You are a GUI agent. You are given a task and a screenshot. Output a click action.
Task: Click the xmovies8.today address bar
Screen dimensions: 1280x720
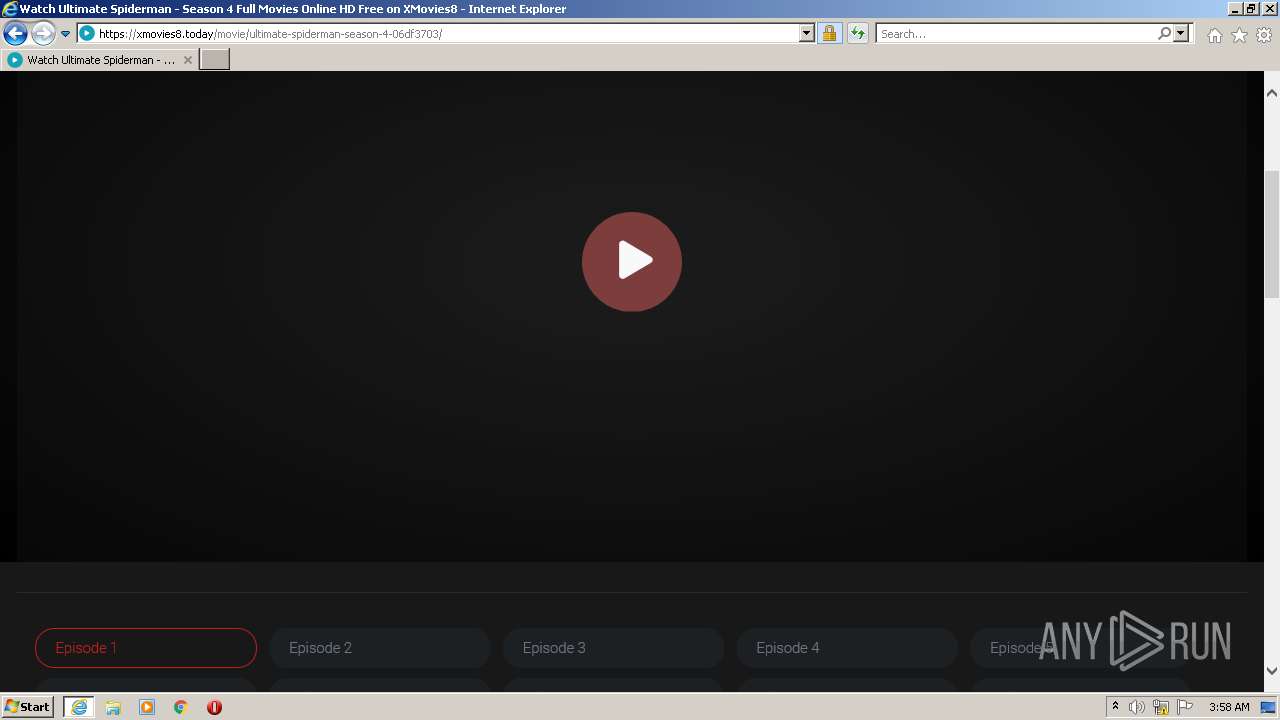(x=447, y=33)
